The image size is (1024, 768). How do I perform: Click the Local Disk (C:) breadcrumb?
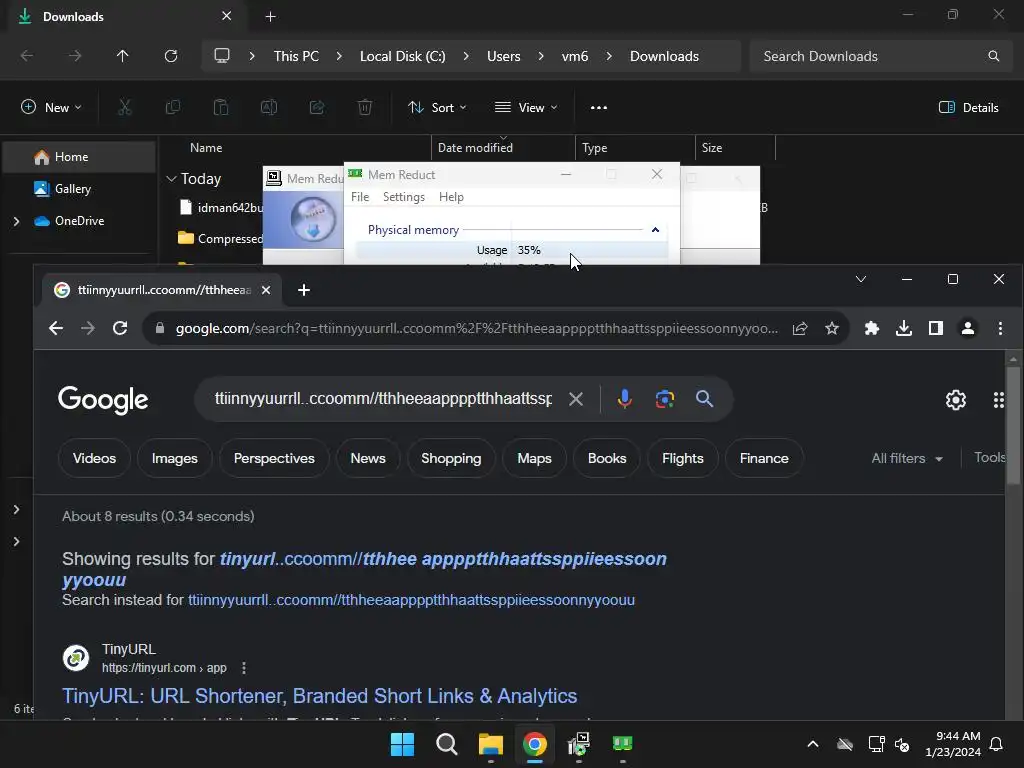coord(402,56)
